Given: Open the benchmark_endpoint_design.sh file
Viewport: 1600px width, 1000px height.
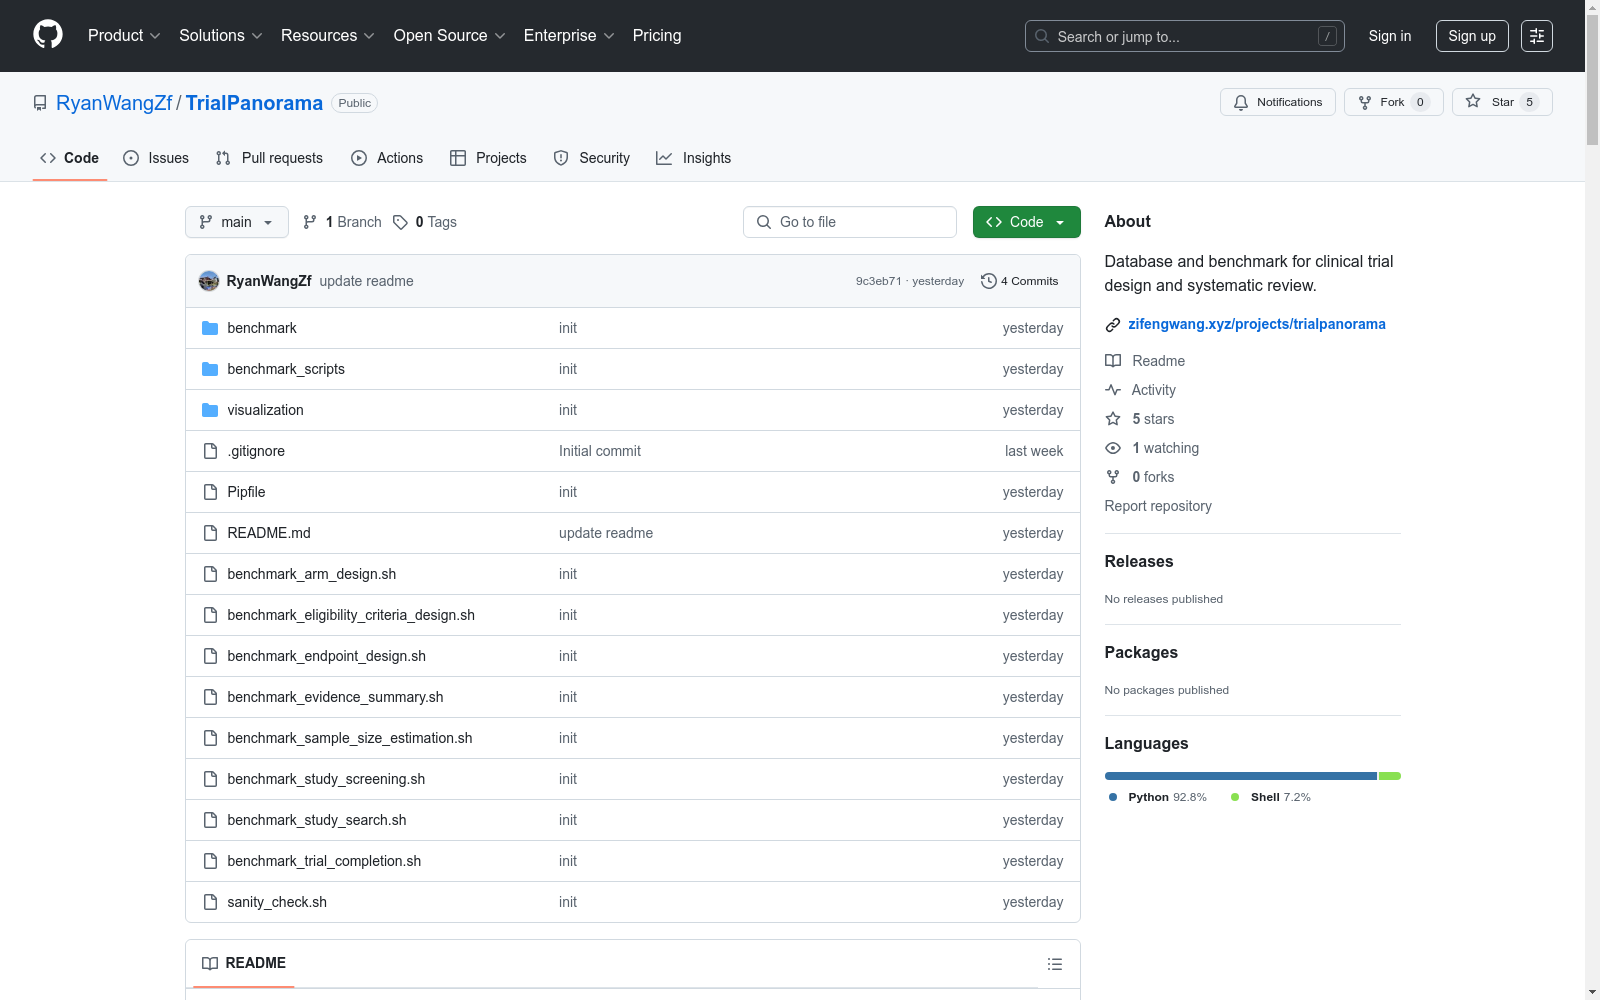Looking at the screenshot, I should 326,656.
